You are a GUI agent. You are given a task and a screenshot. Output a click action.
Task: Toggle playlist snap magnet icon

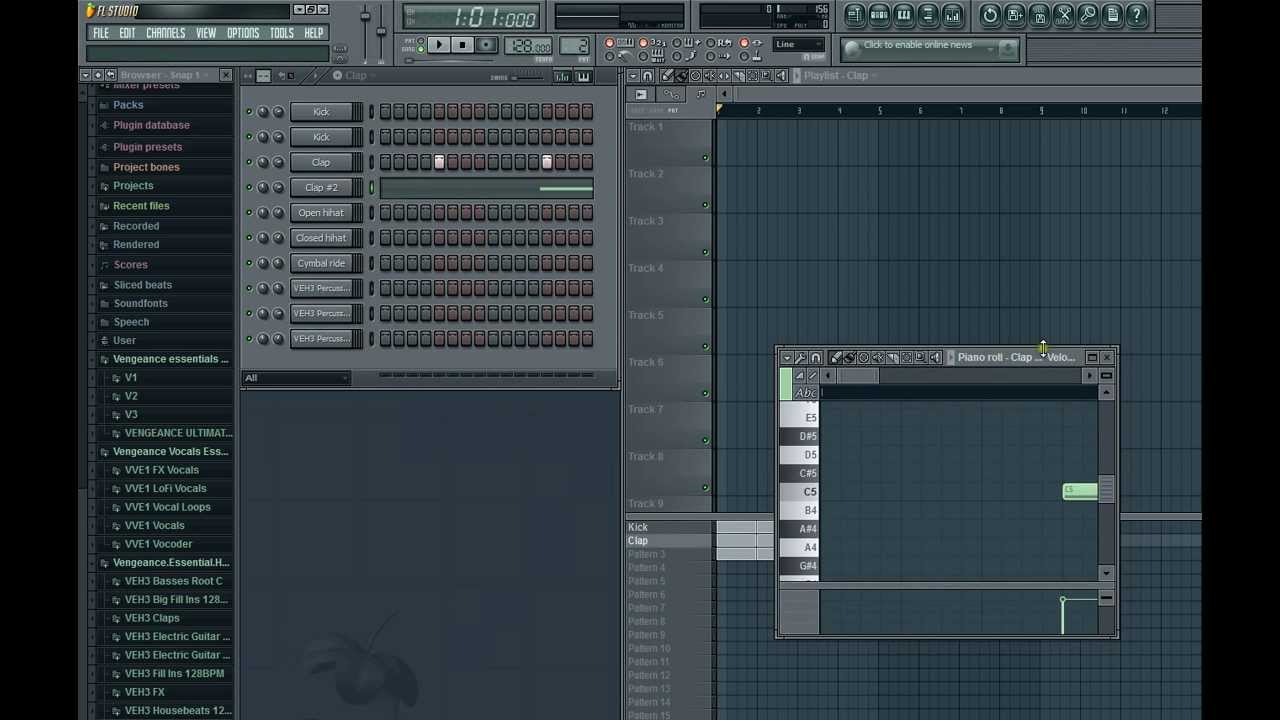(x=647, y=76)
